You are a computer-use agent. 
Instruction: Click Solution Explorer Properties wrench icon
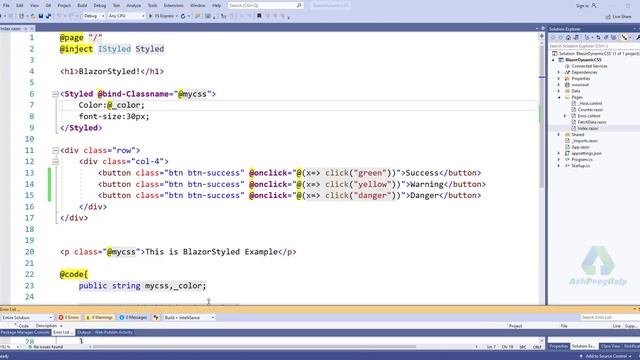coord(637,37)
